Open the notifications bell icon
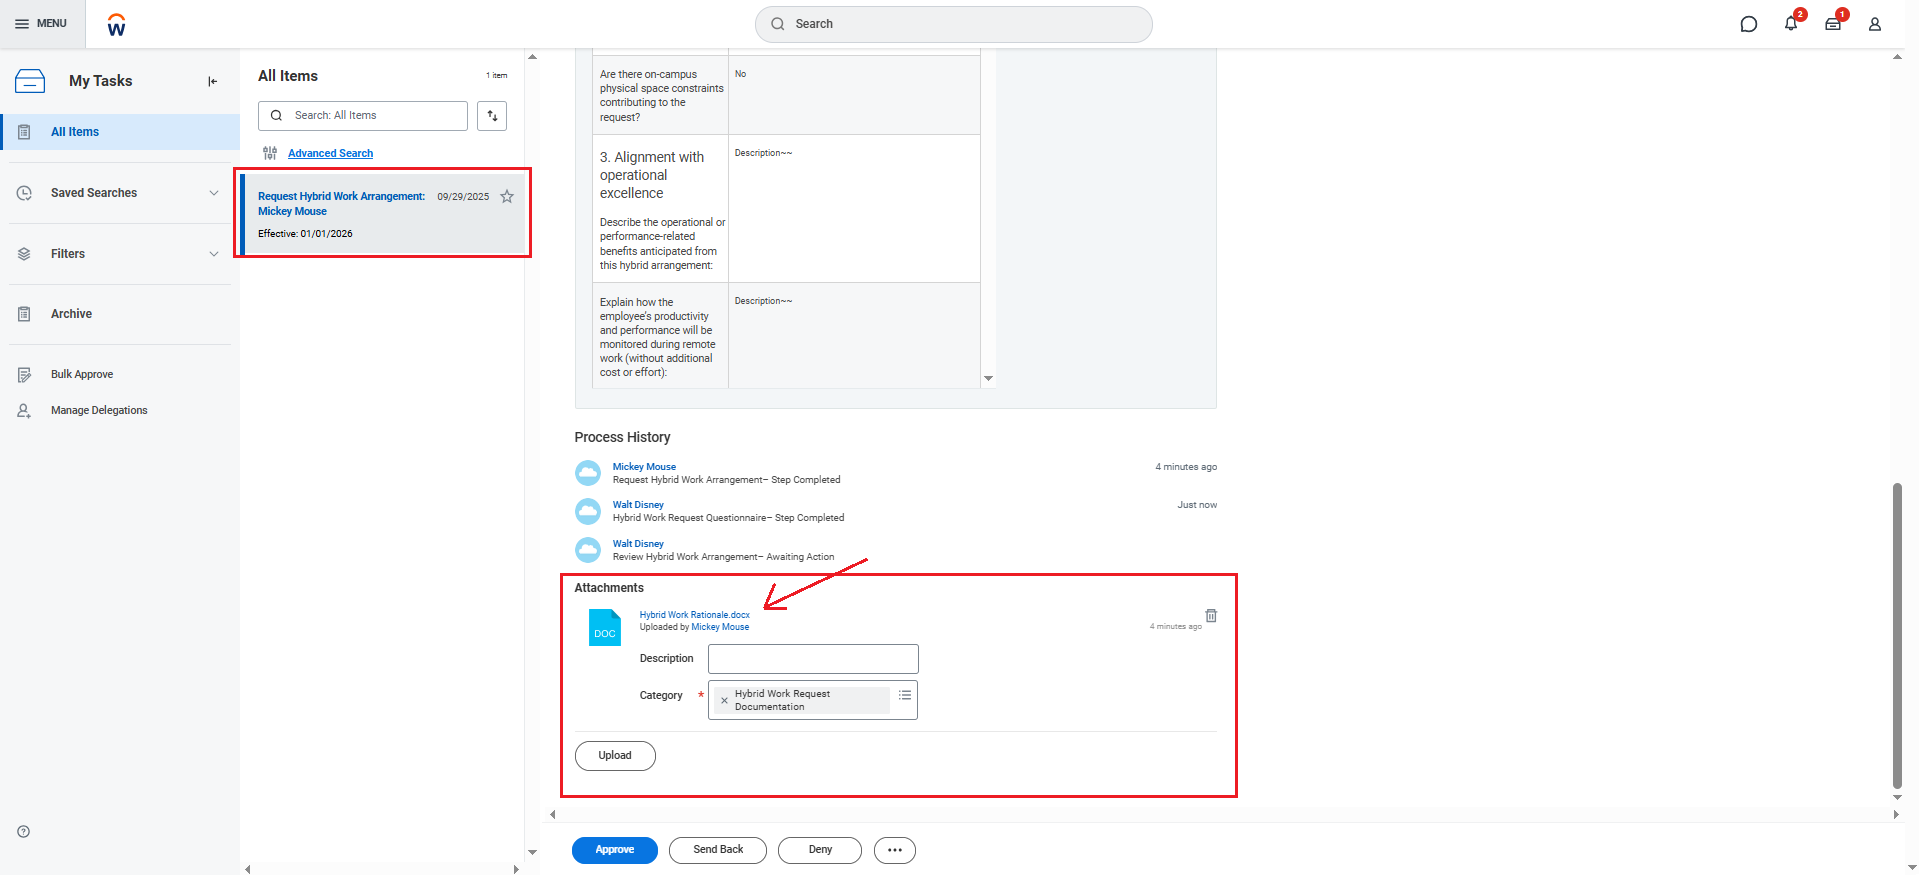Viewport: 1919px width, 875px height. tap(1790, 24)
